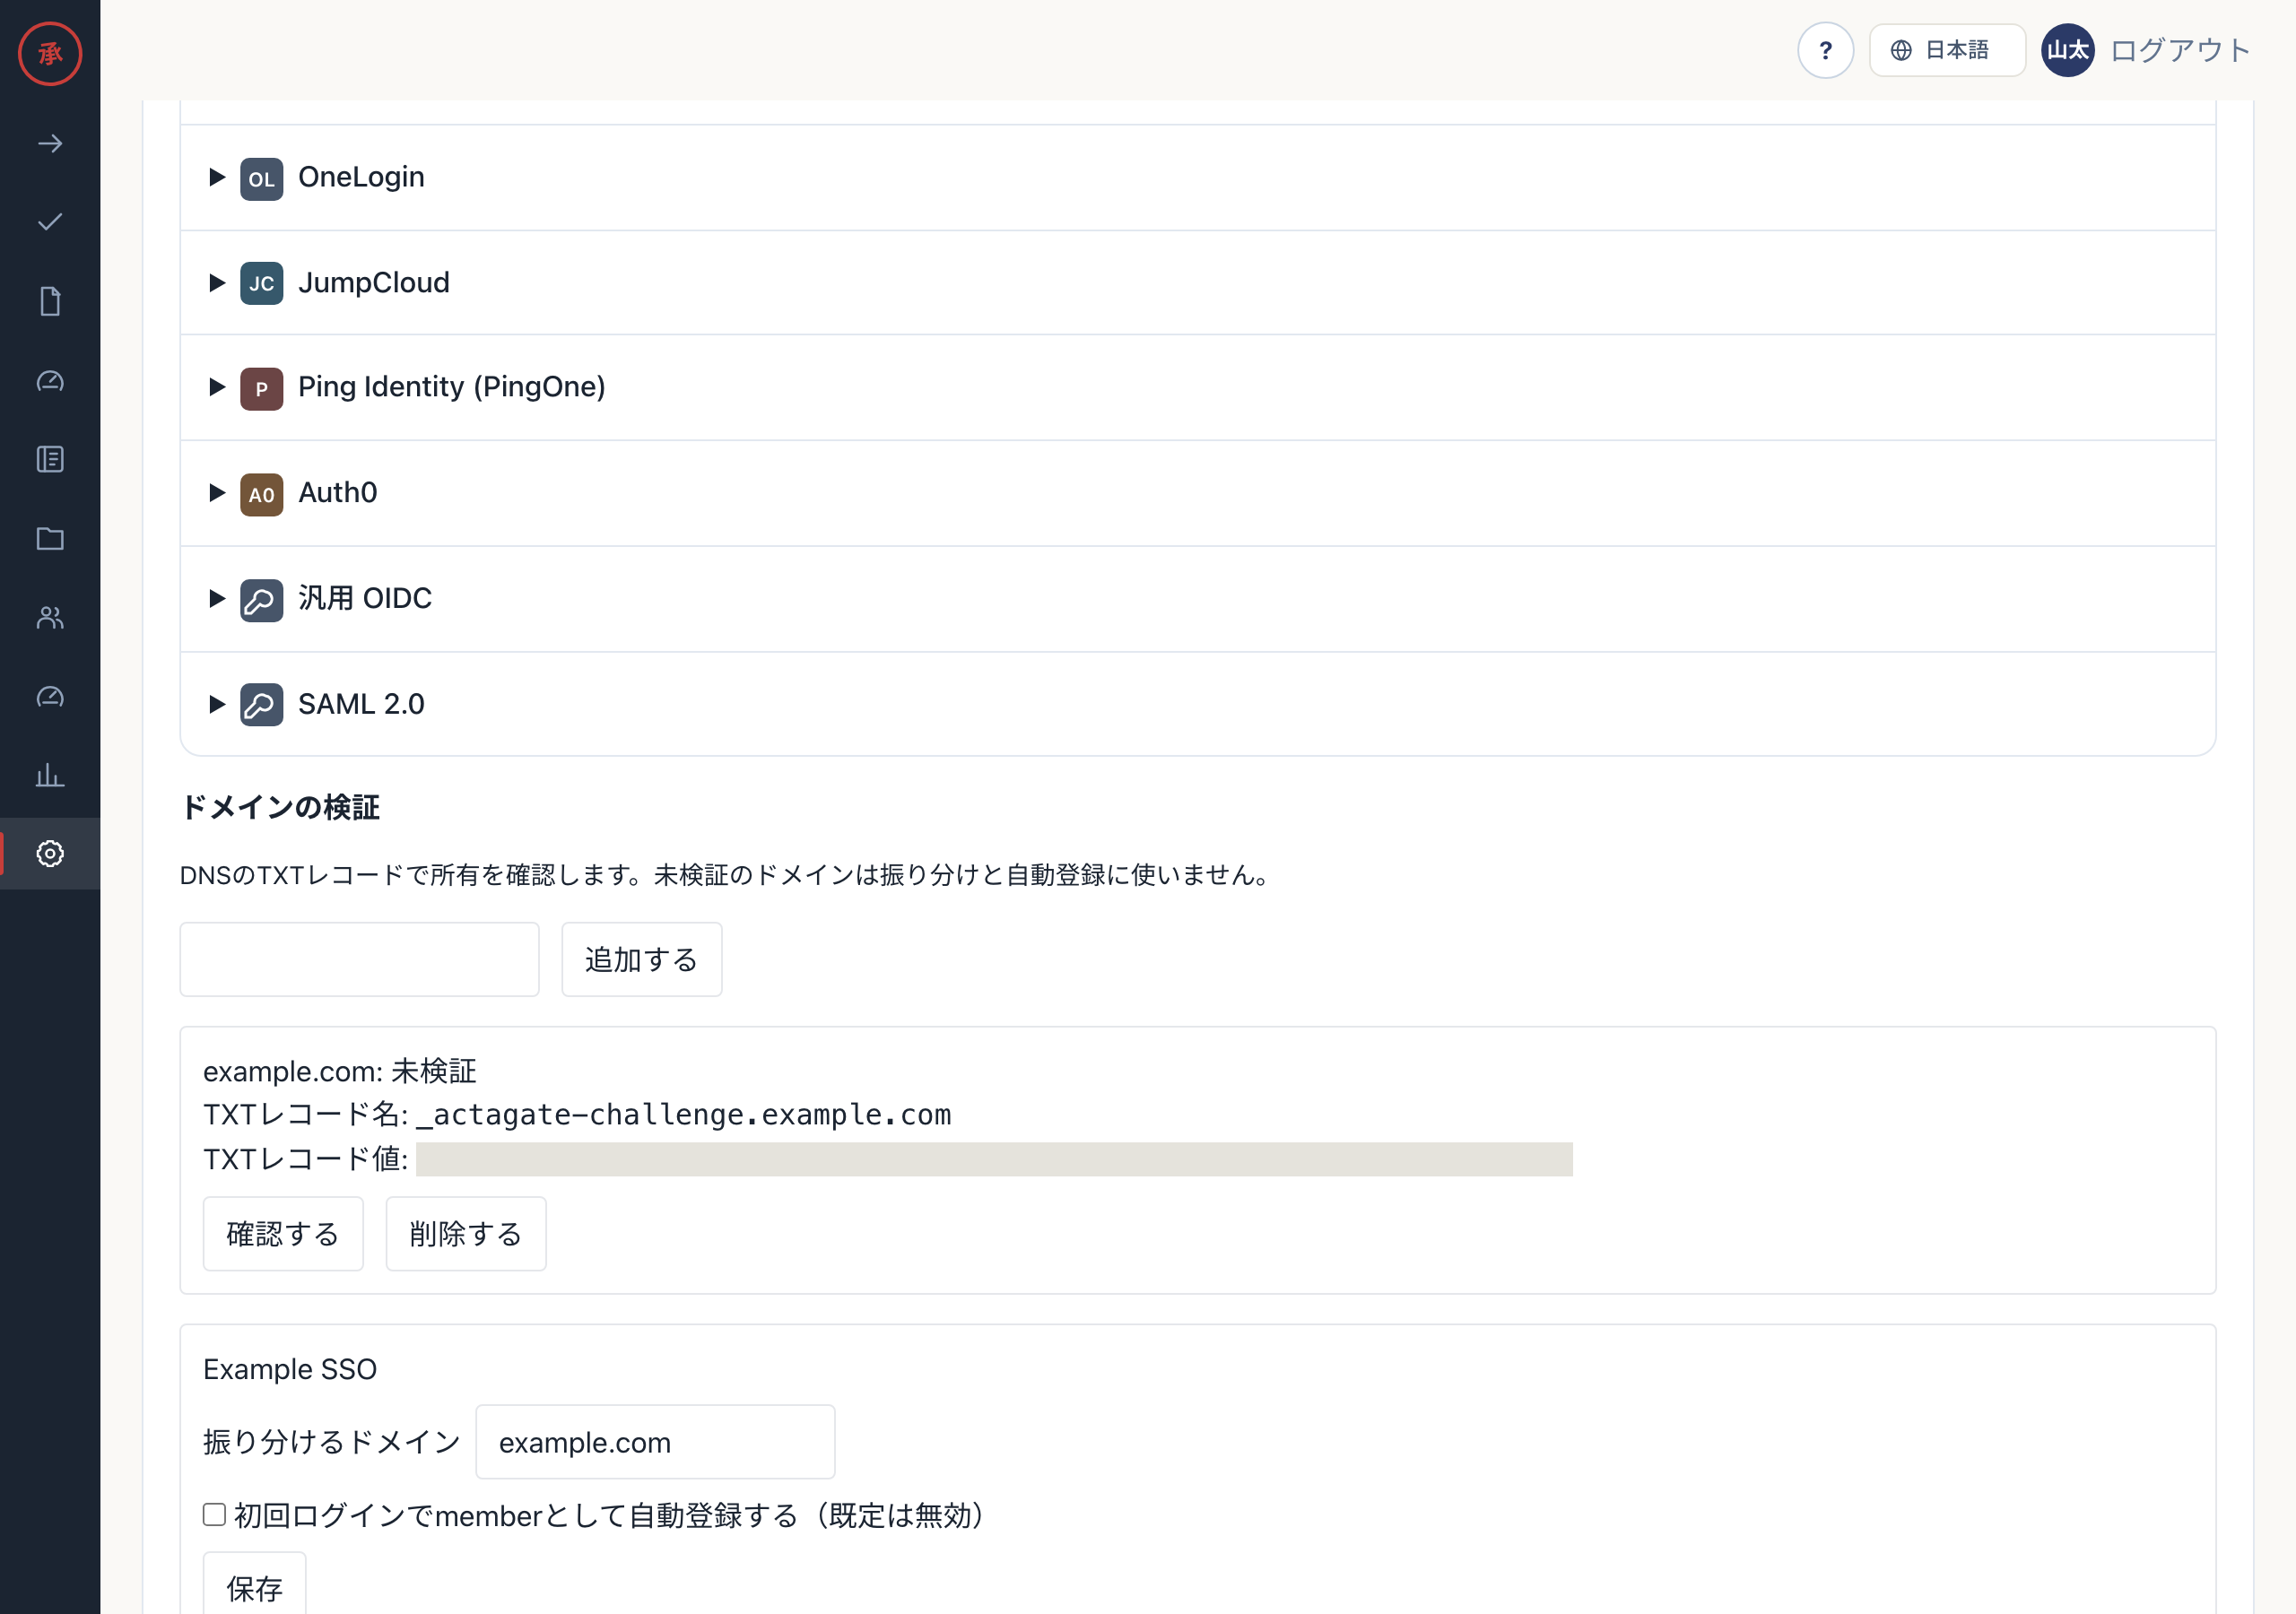Open the users/members sidebar icon
This screenshot has height=1614, width=2296.
click(x=50, y=617)
